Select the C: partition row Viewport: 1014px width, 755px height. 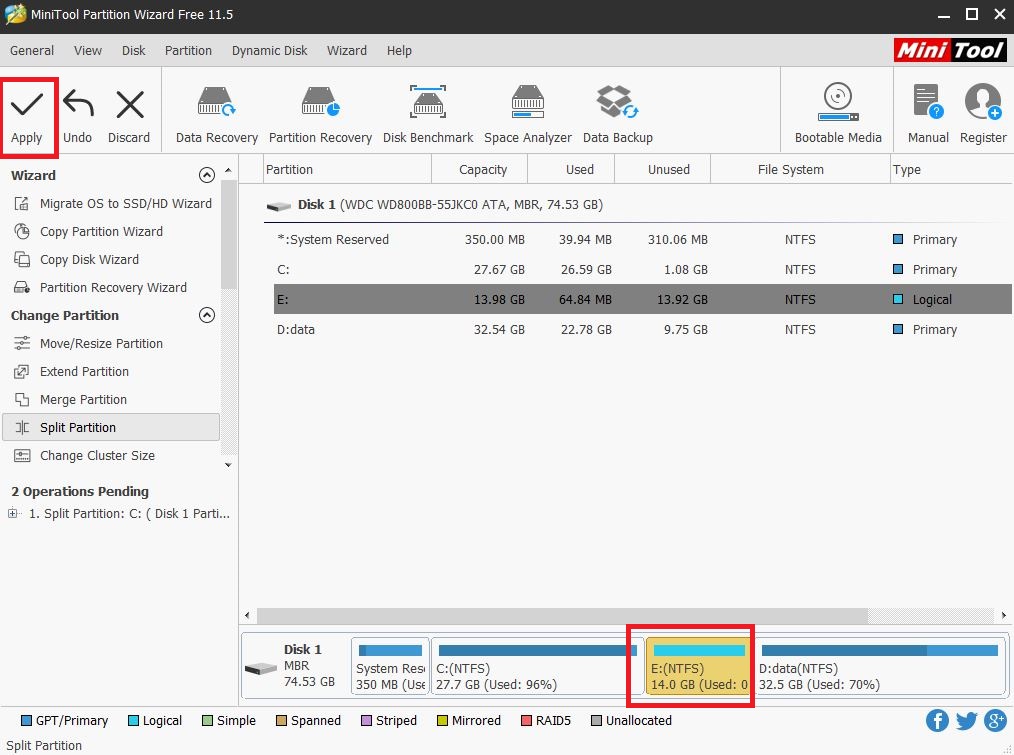643,269
